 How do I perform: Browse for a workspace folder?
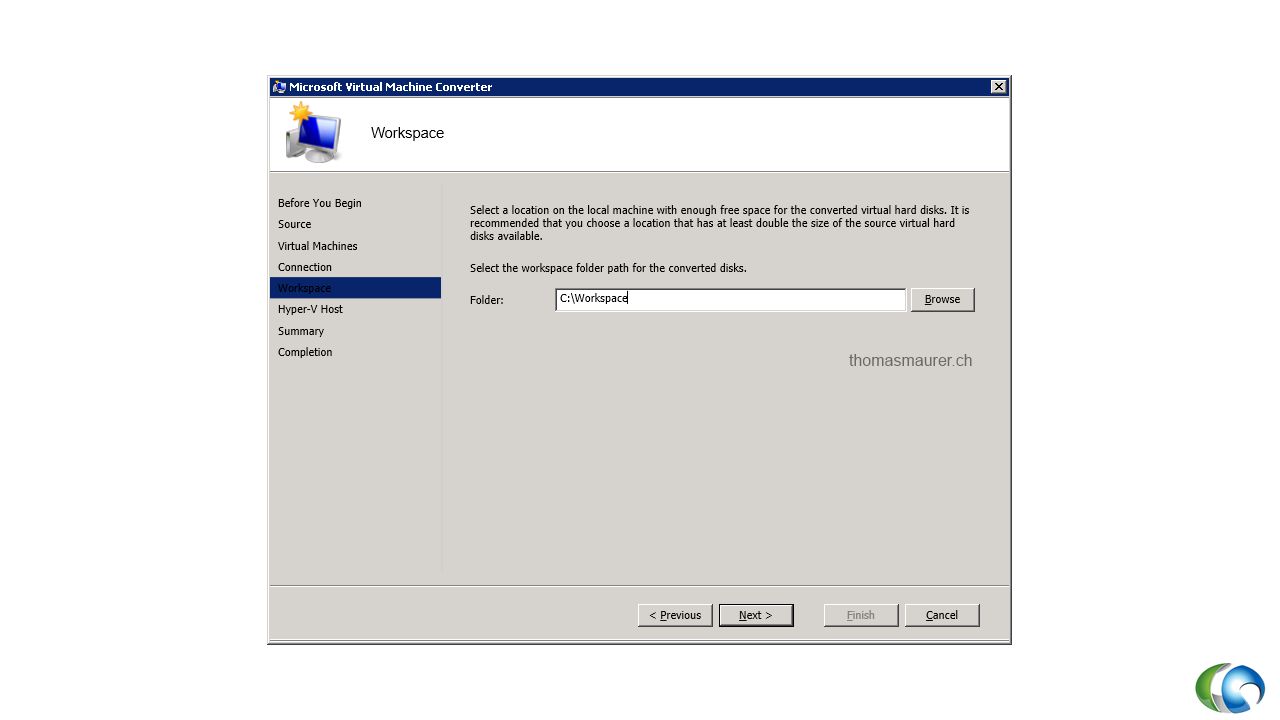pos(942,299)
